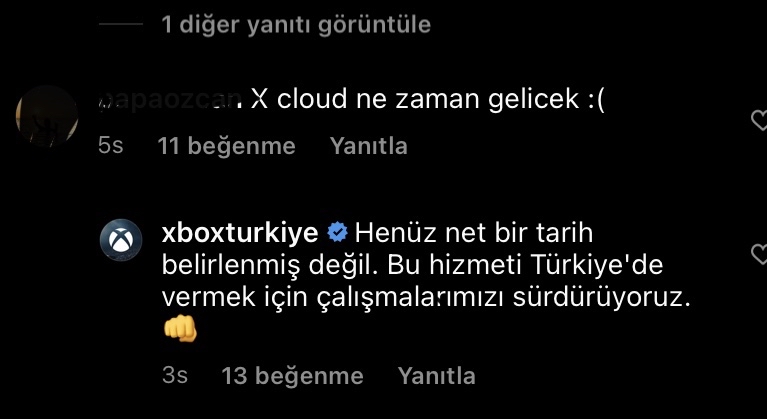Like the X cloud comment with heart icon
Viewport: 767px width, 419px height.
(759, 120)
